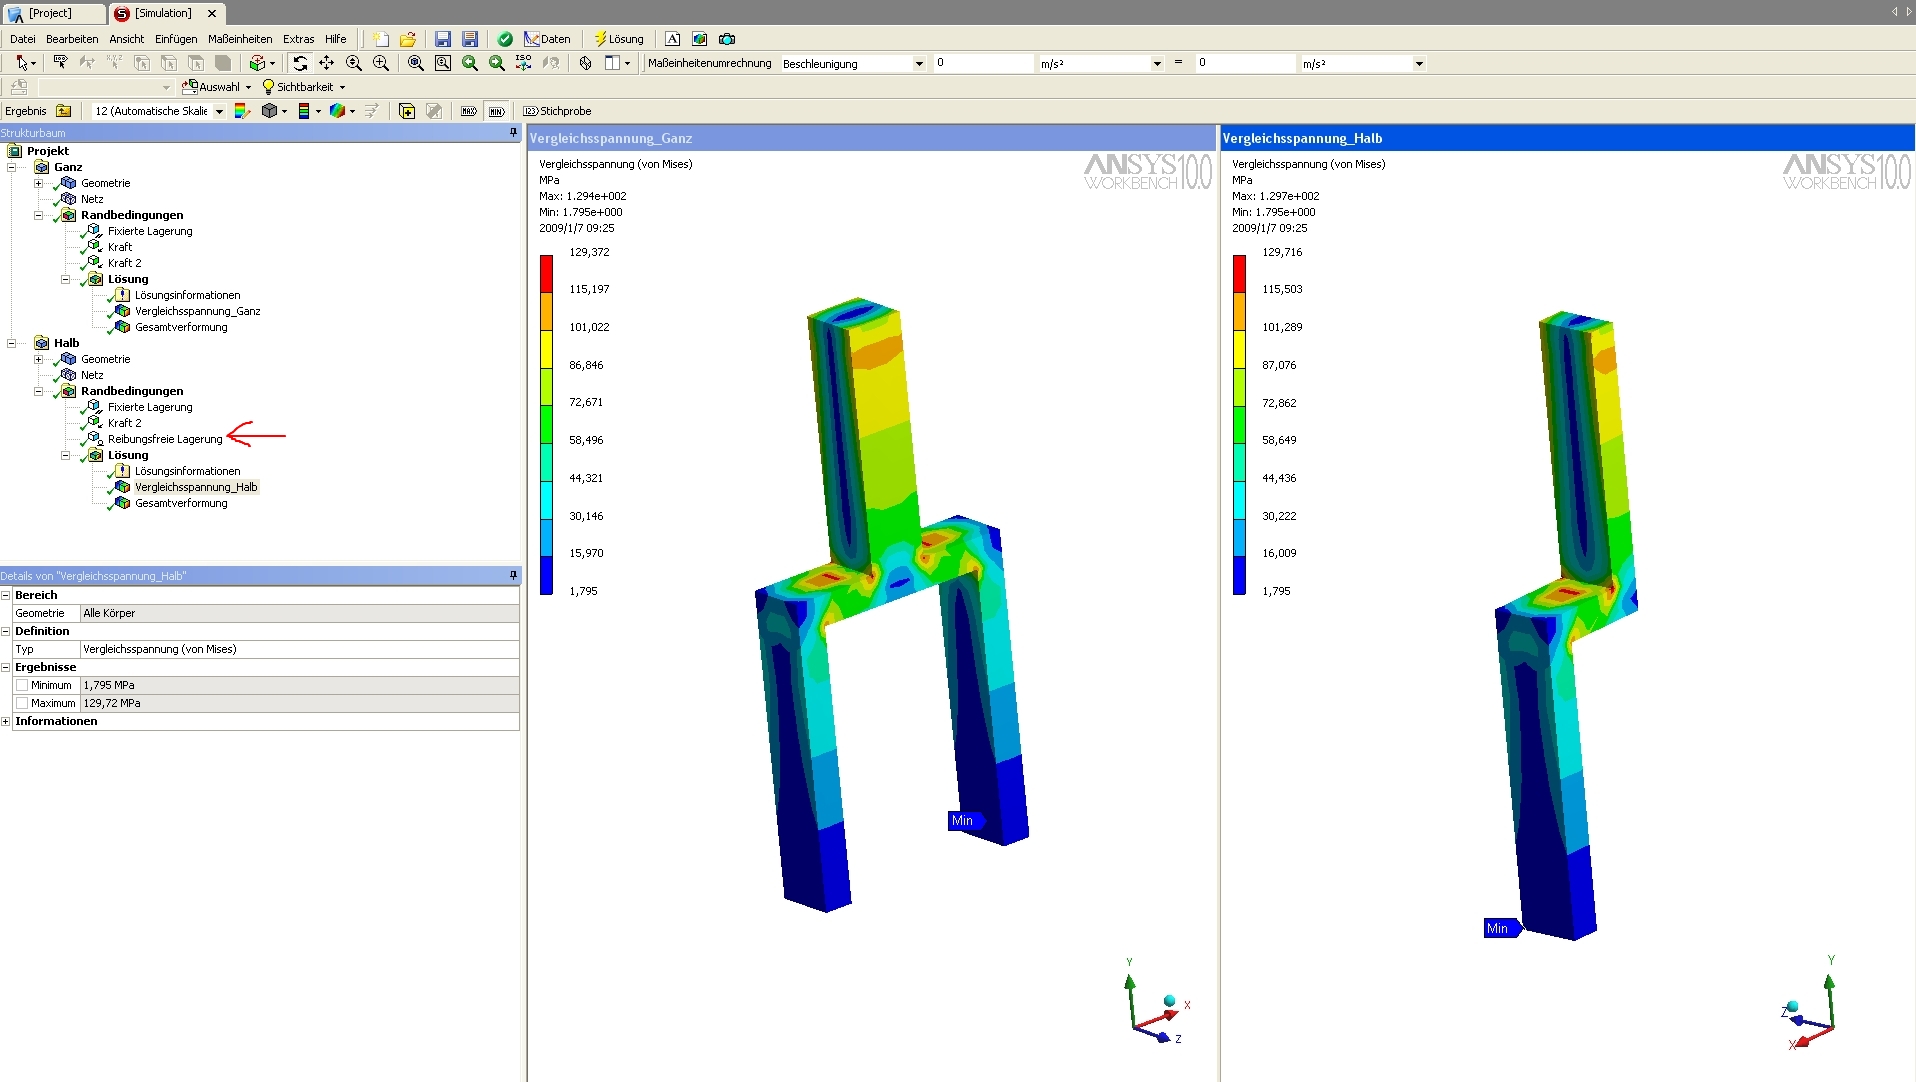Click the green checkmark icon

coord(505,39)
